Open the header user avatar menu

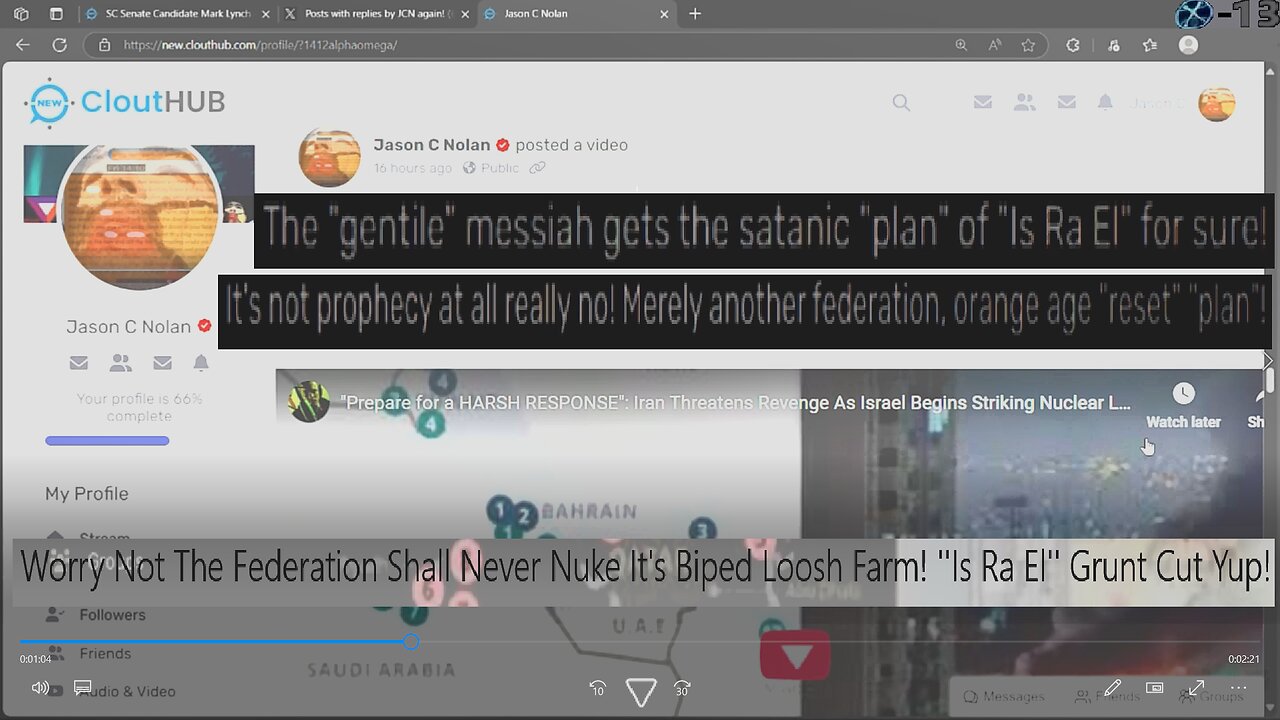[1217, 103]
